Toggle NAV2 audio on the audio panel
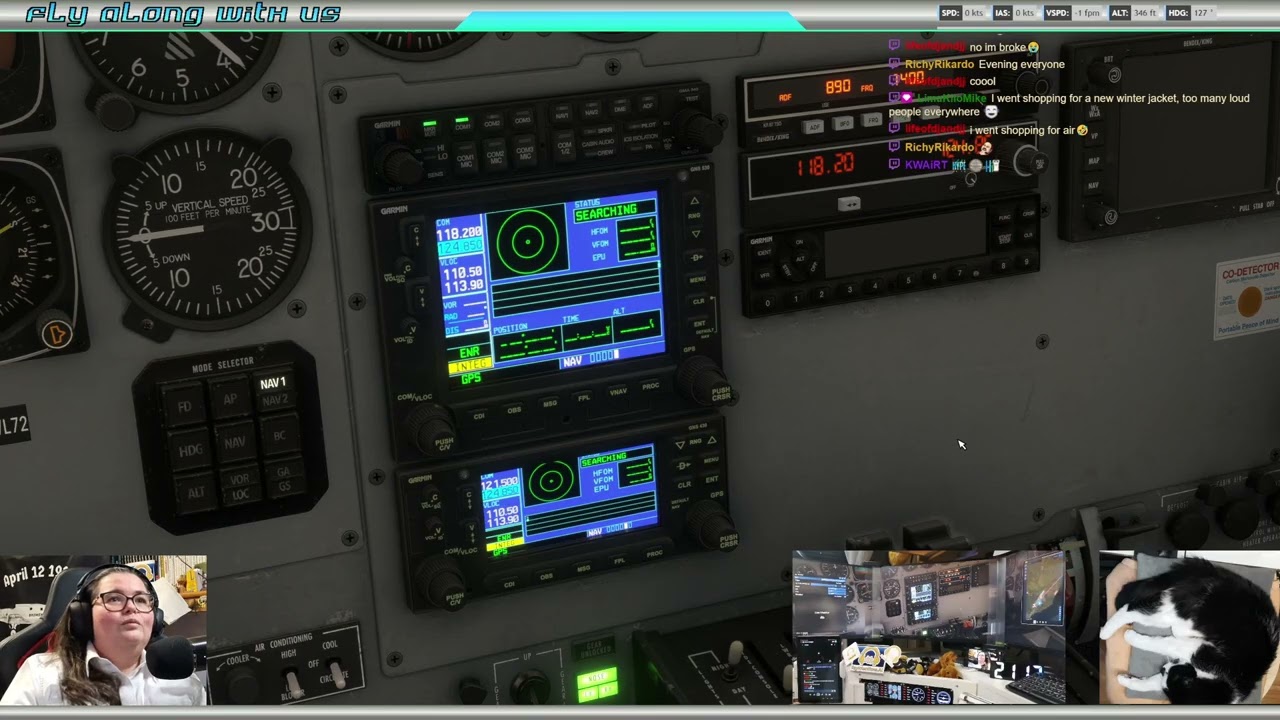The image size is (1280, 720). click(x=591, y=110)
